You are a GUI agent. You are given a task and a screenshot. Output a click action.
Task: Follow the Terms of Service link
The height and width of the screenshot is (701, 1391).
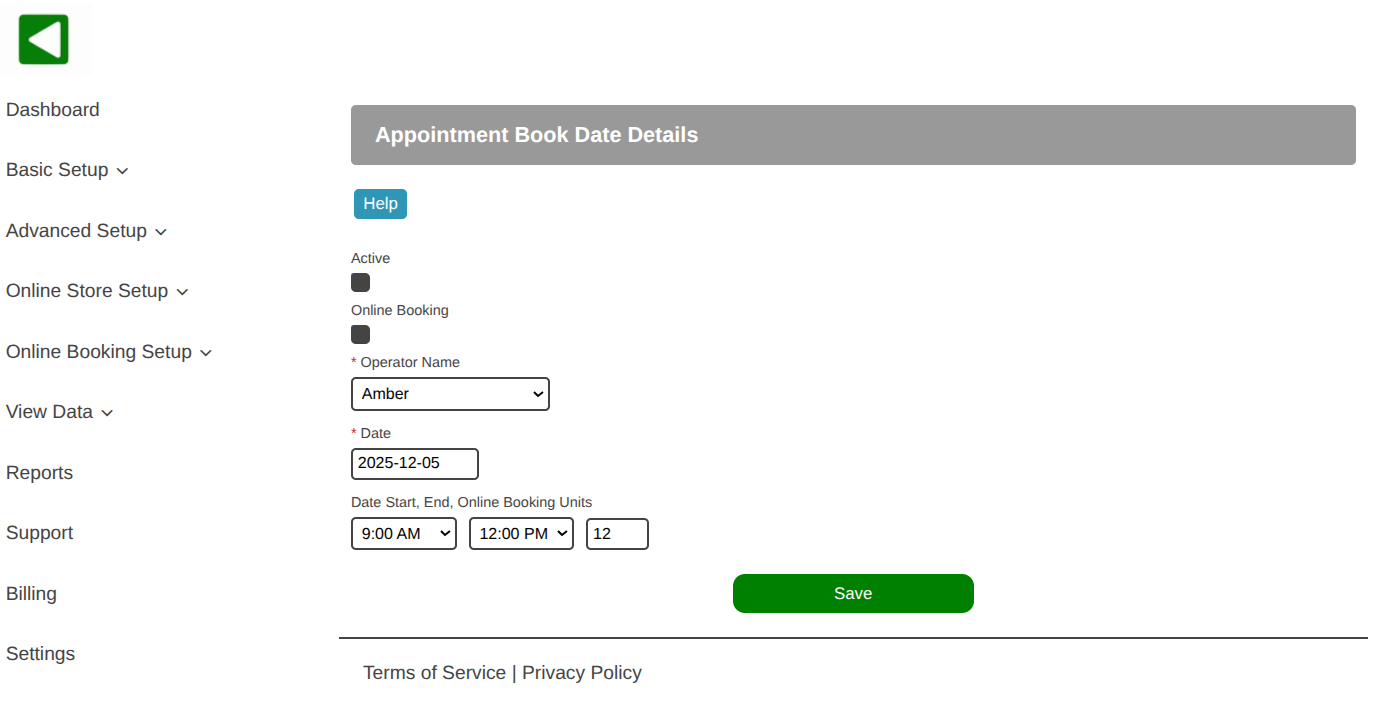(x=434, y=673)
